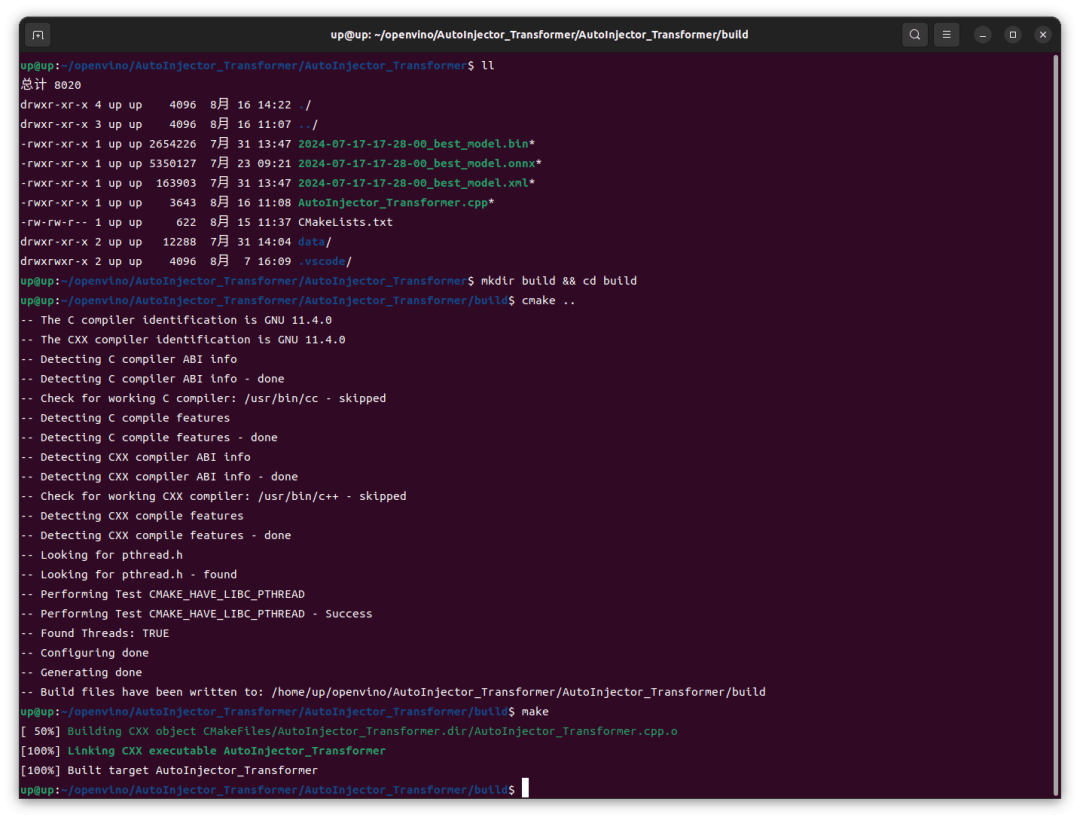Click the last prompt with the cursor
Viewport: 1080px width, 820px height.
coord(274,790)
